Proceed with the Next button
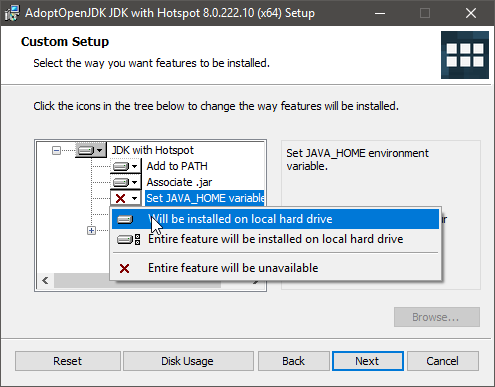The image size is (495, 387). pos(368,361)
